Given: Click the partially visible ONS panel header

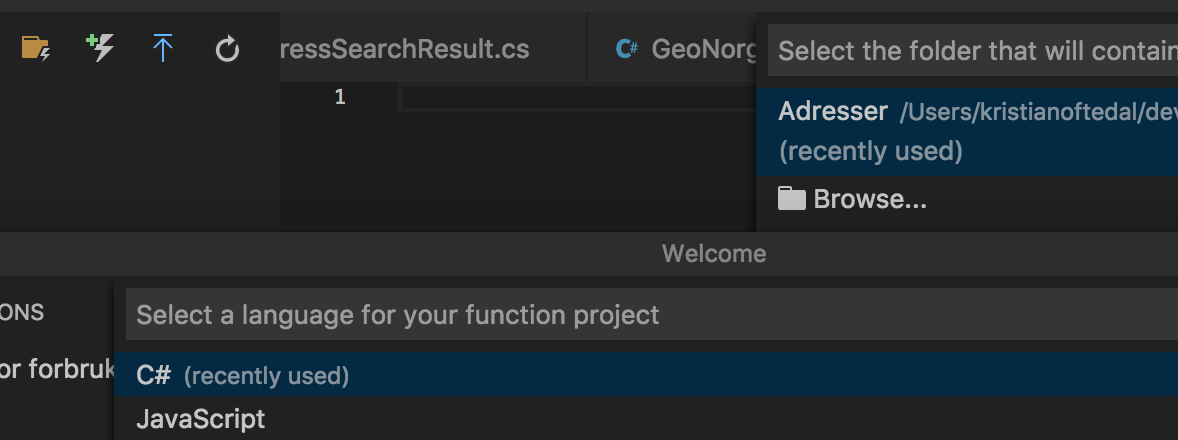Looking at the screenshot, I should [x=22, y=312].
